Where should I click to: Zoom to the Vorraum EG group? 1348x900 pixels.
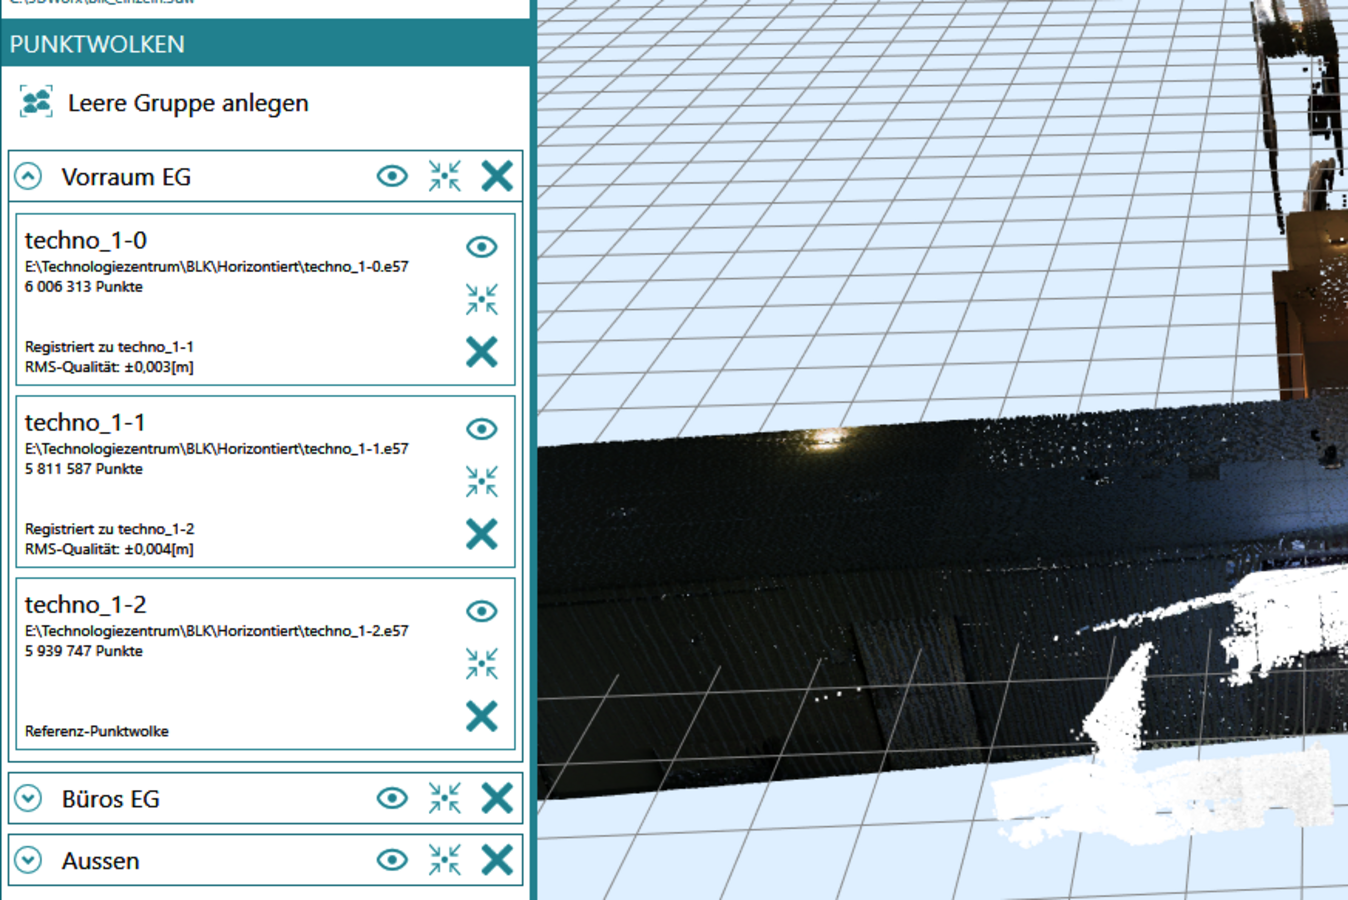coord(444,176)
